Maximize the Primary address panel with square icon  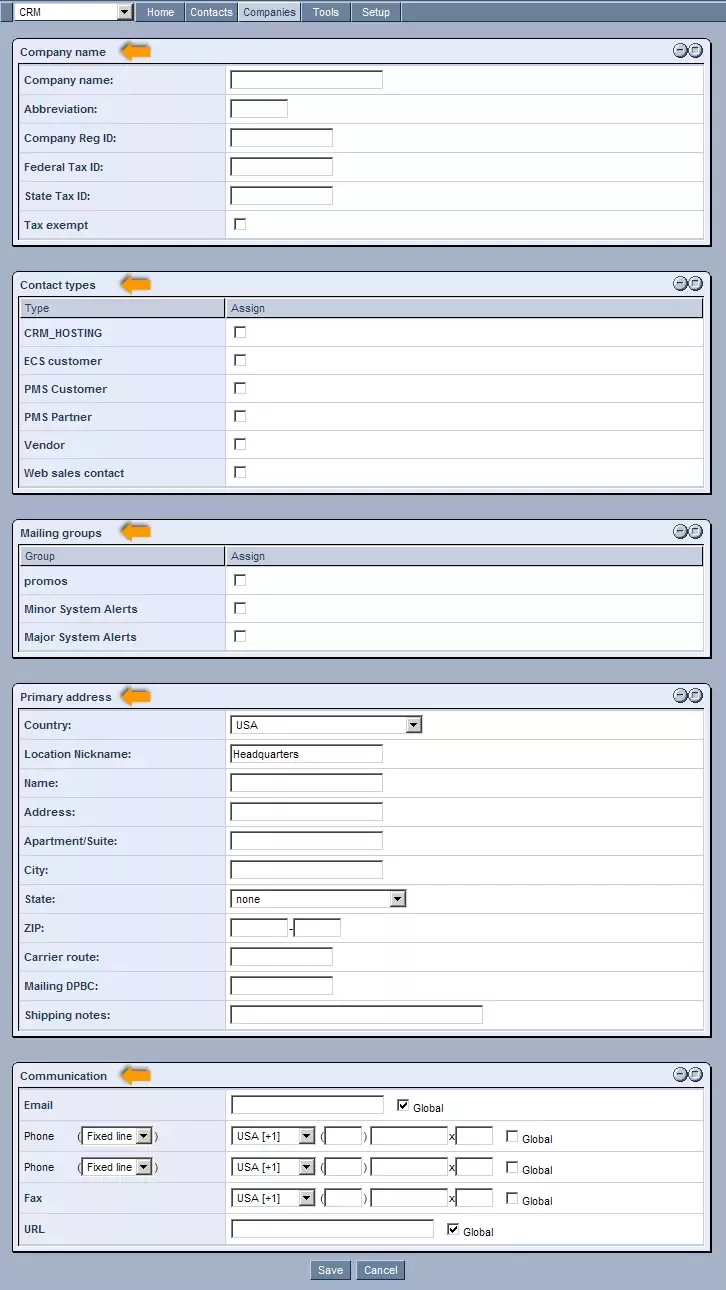[695, 695]
